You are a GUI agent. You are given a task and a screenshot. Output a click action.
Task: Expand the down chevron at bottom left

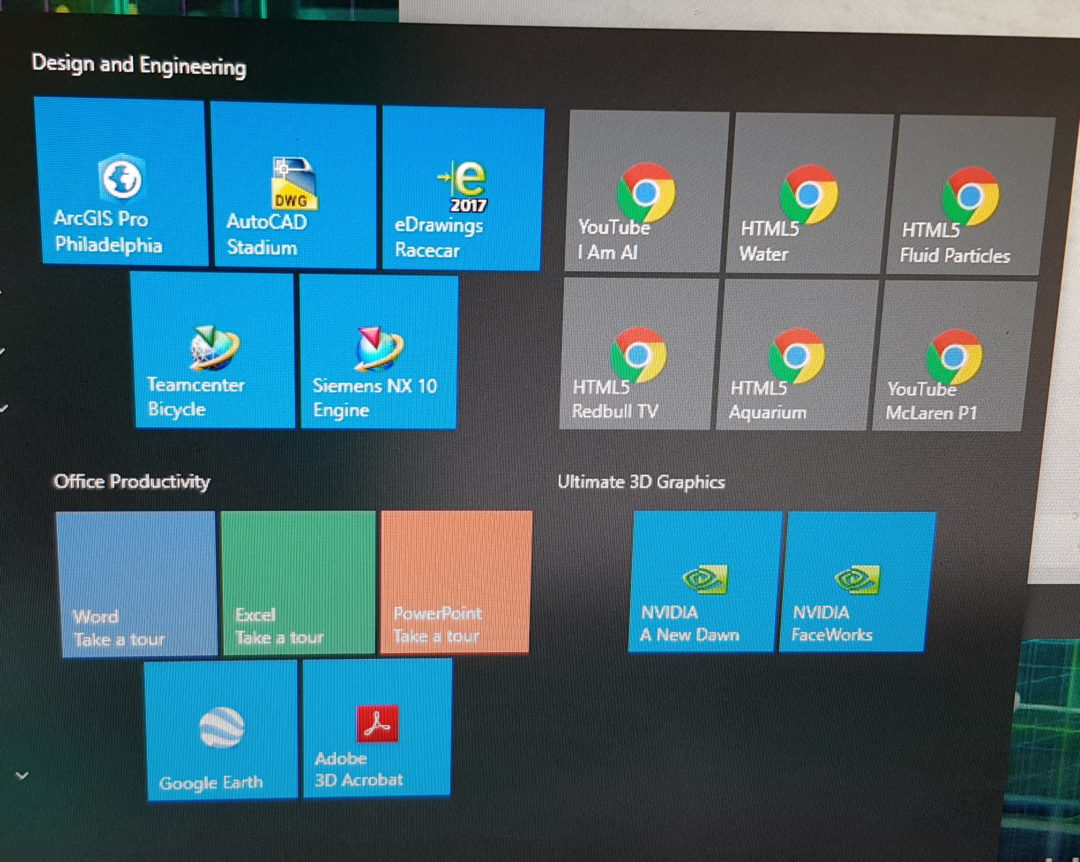[21, 775]
